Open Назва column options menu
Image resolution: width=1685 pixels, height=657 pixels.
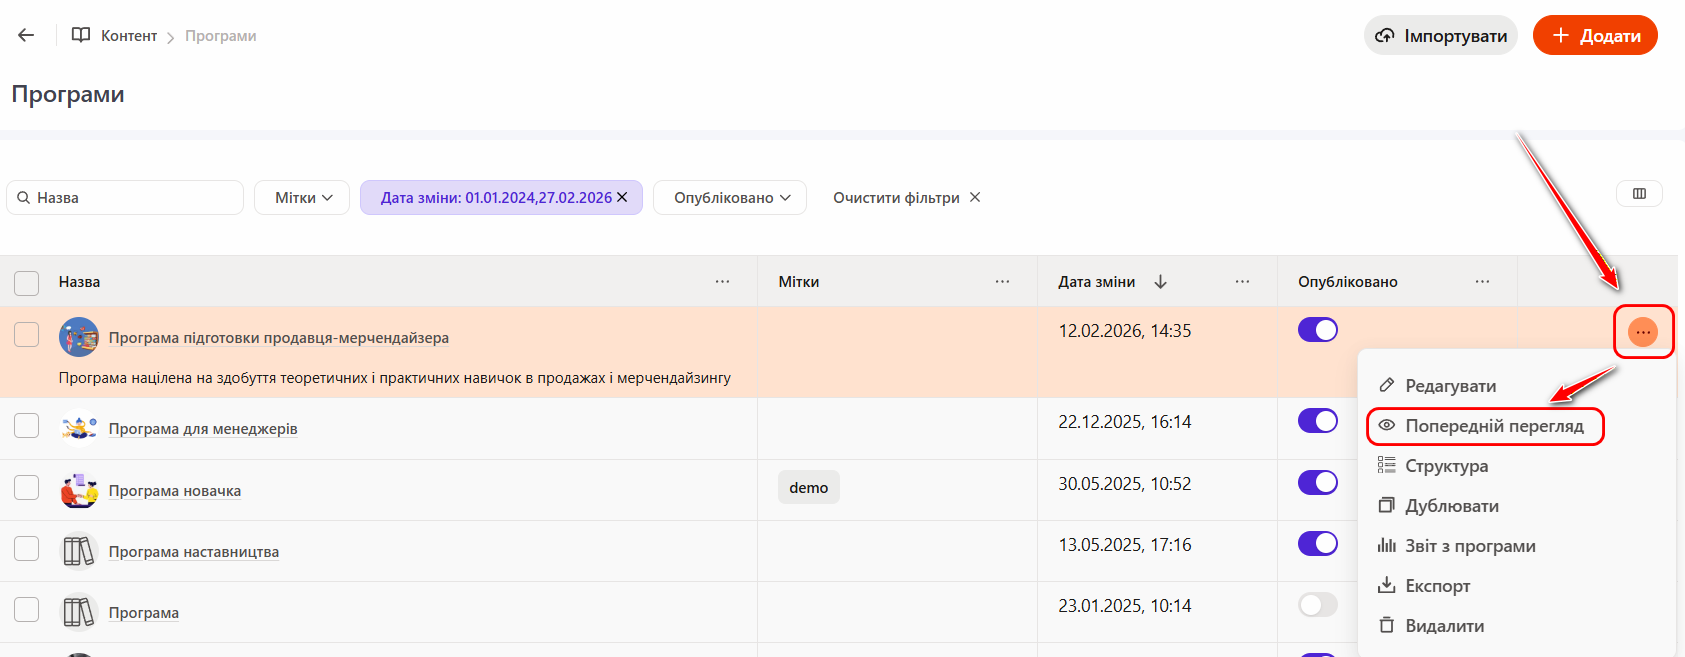pyautogui.click(x=722, y=282)
